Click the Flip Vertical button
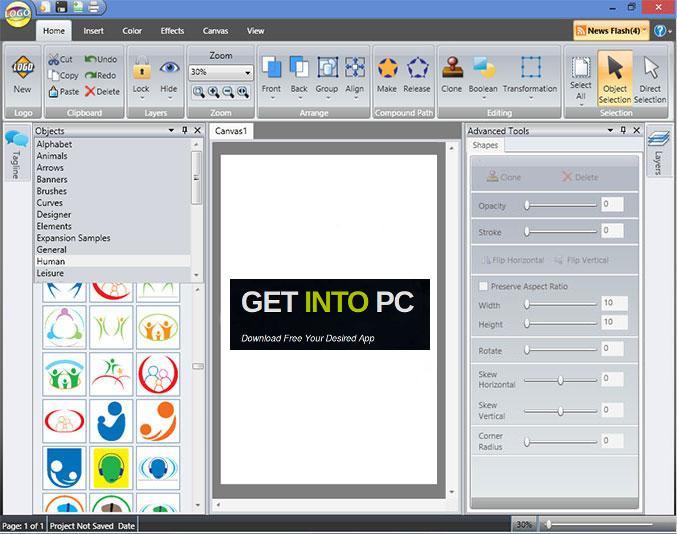 pyautogui.click(x=582, y=260)
